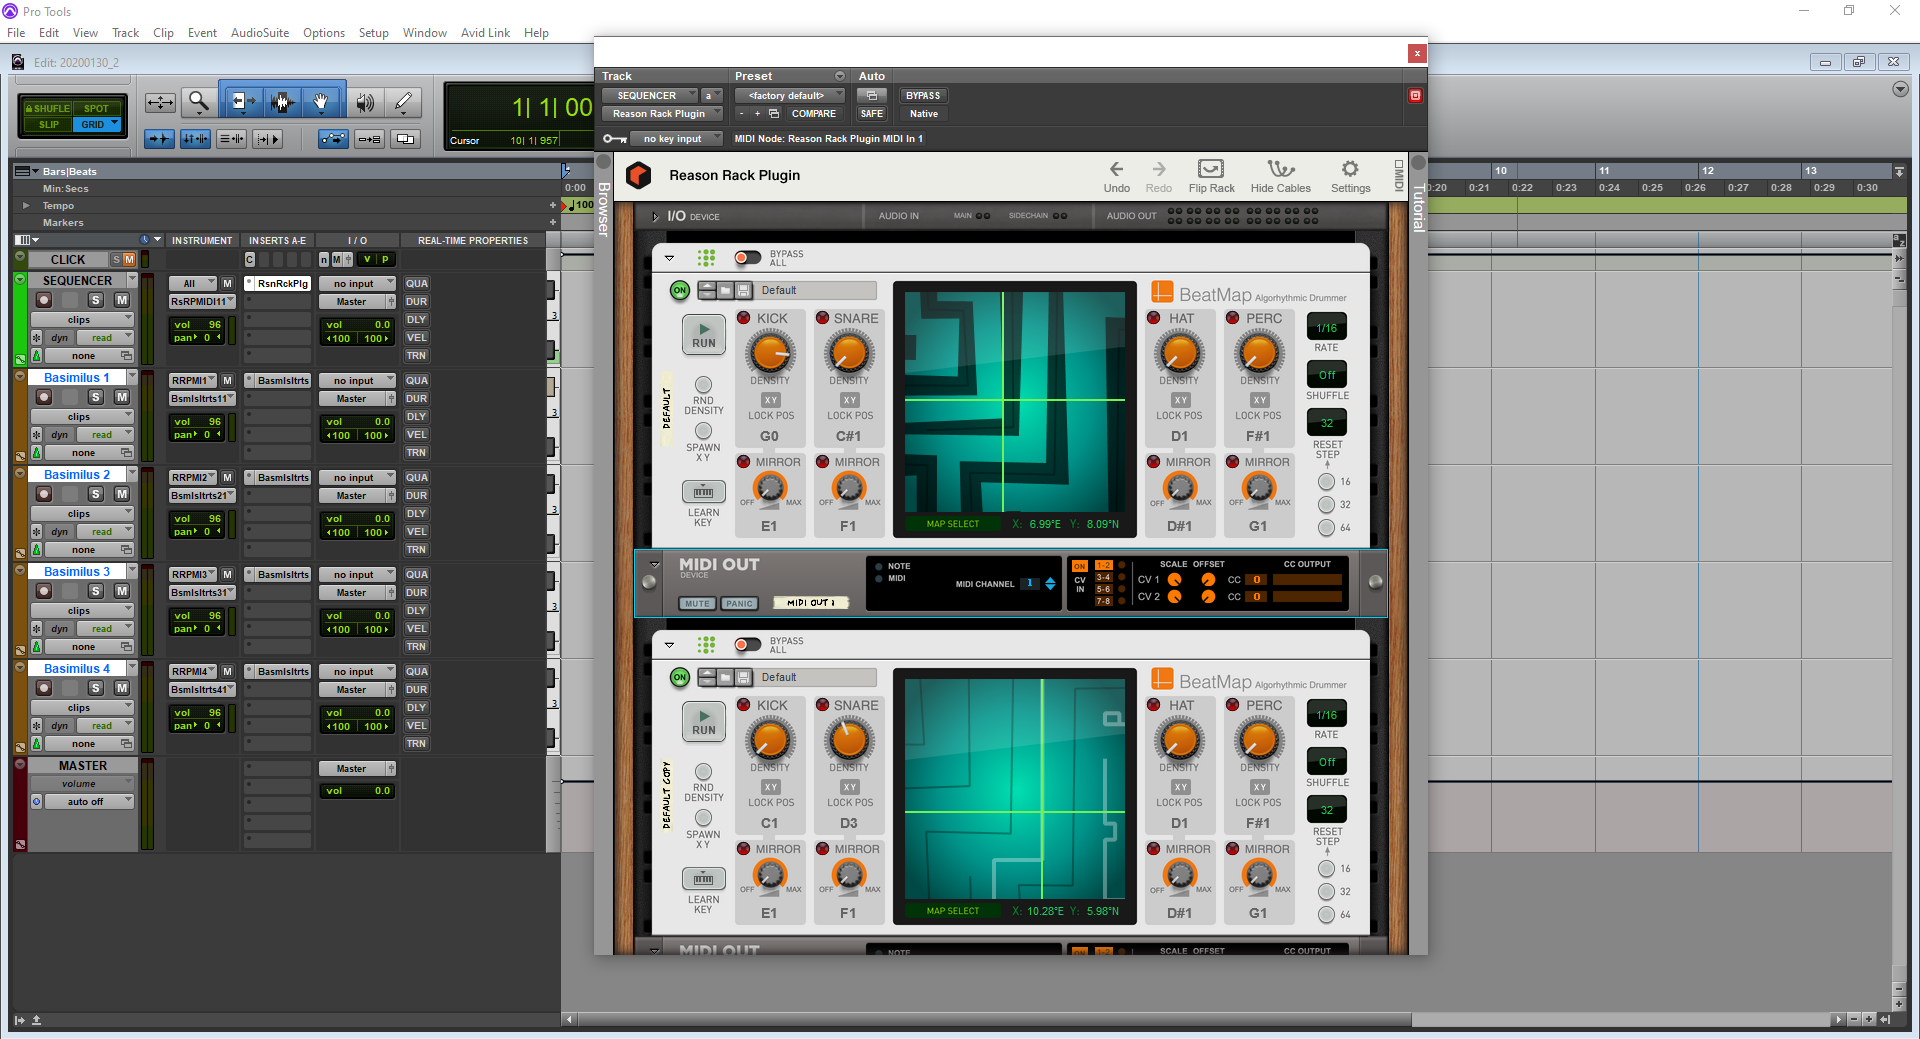1920x1039 pixels.
Task: Open Grid mode dropdown arrow
Action: (x=115, y=124)
